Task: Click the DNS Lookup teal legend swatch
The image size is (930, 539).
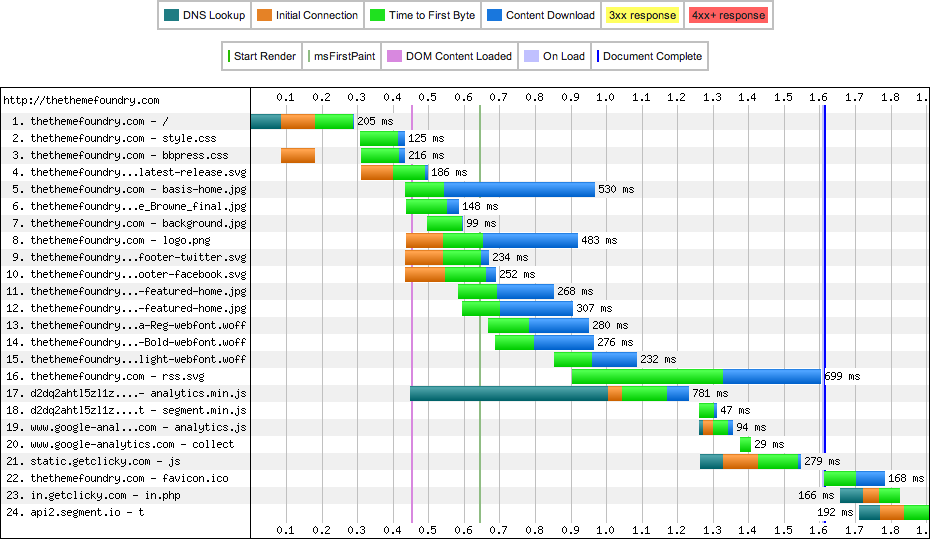Action: (171, 15)
